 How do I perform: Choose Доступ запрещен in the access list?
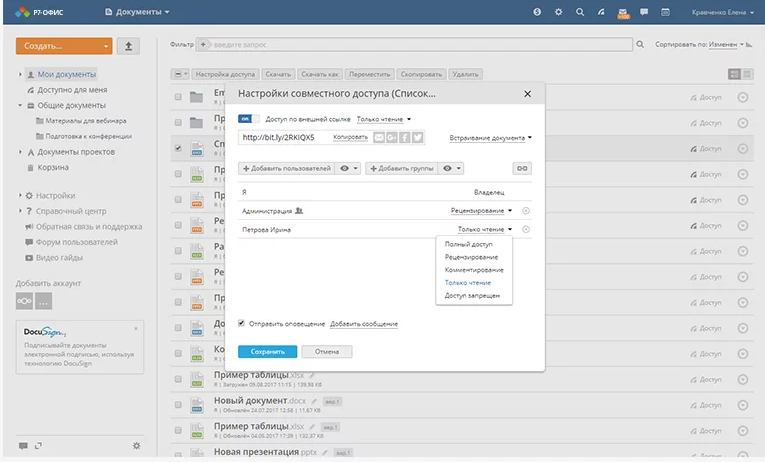[473, 296]
